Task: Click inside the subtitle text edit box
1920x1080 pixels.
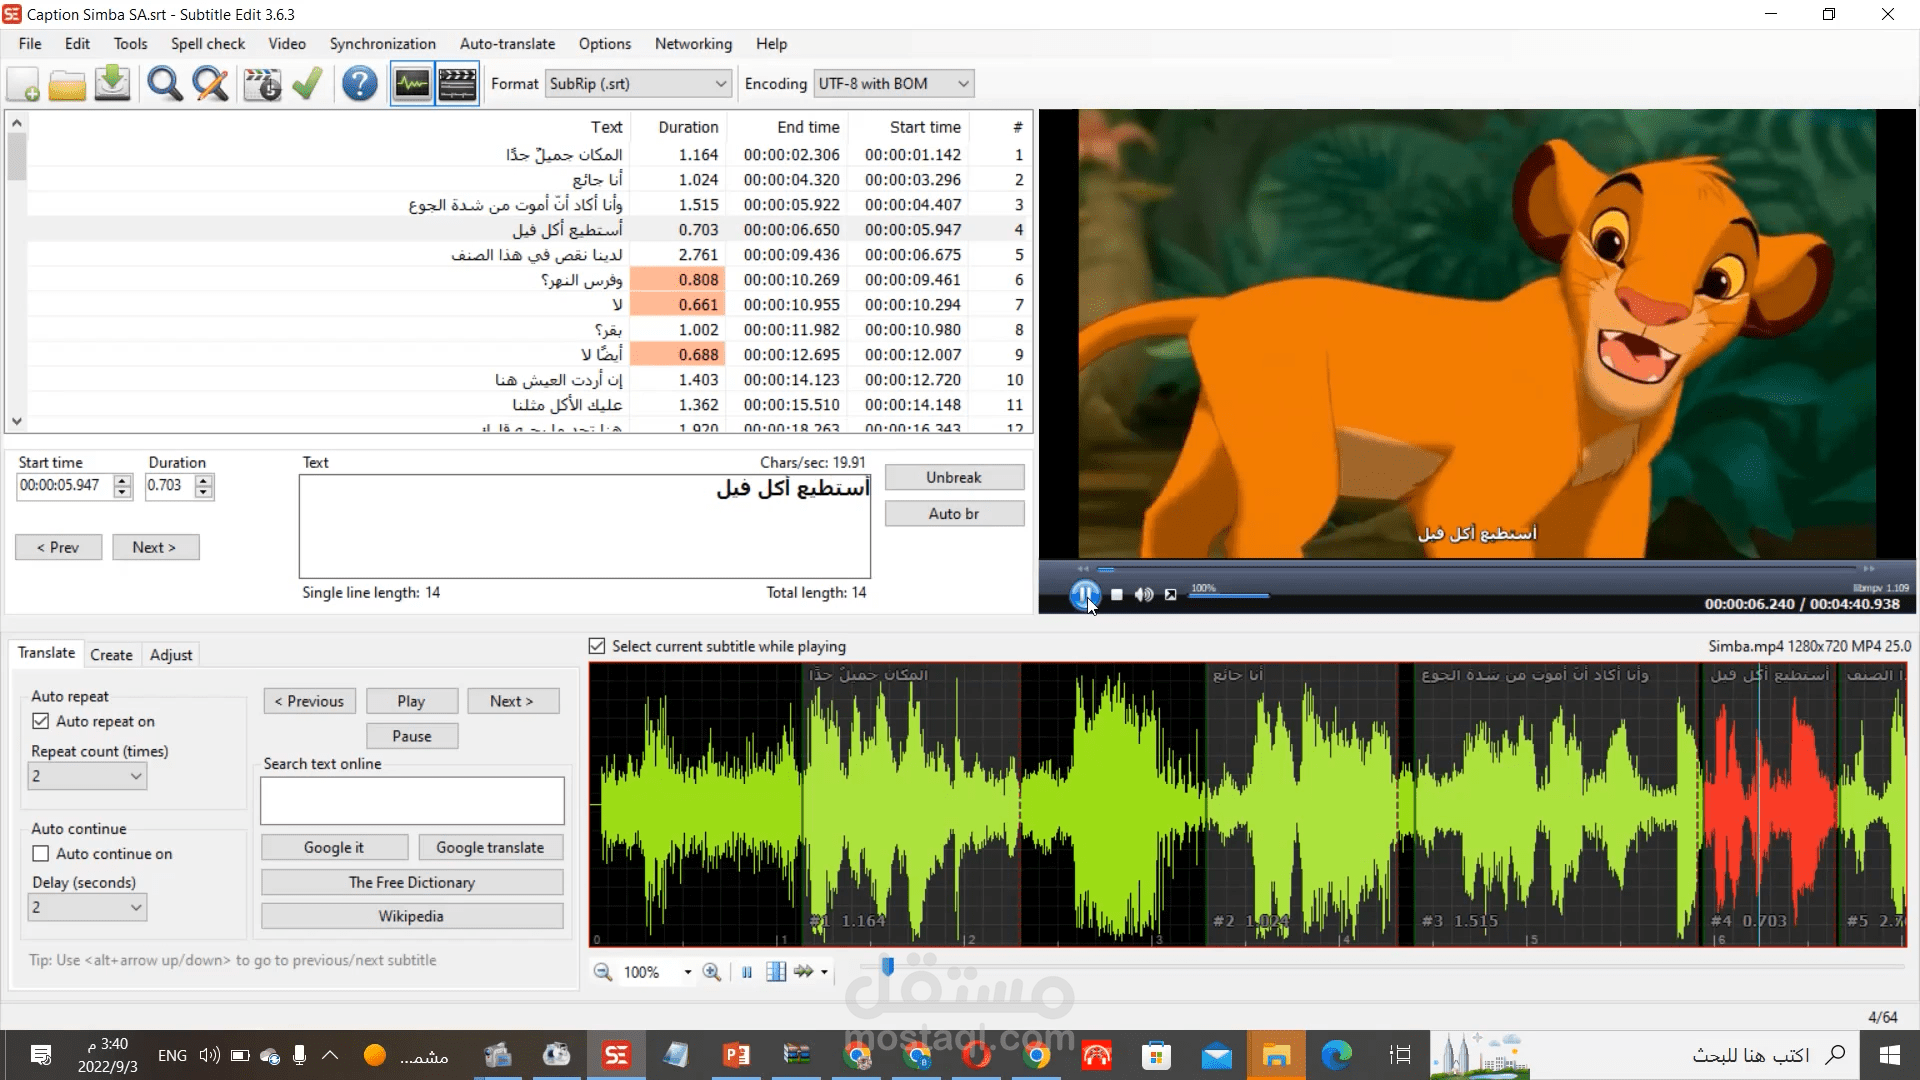Action: point(585,527)
